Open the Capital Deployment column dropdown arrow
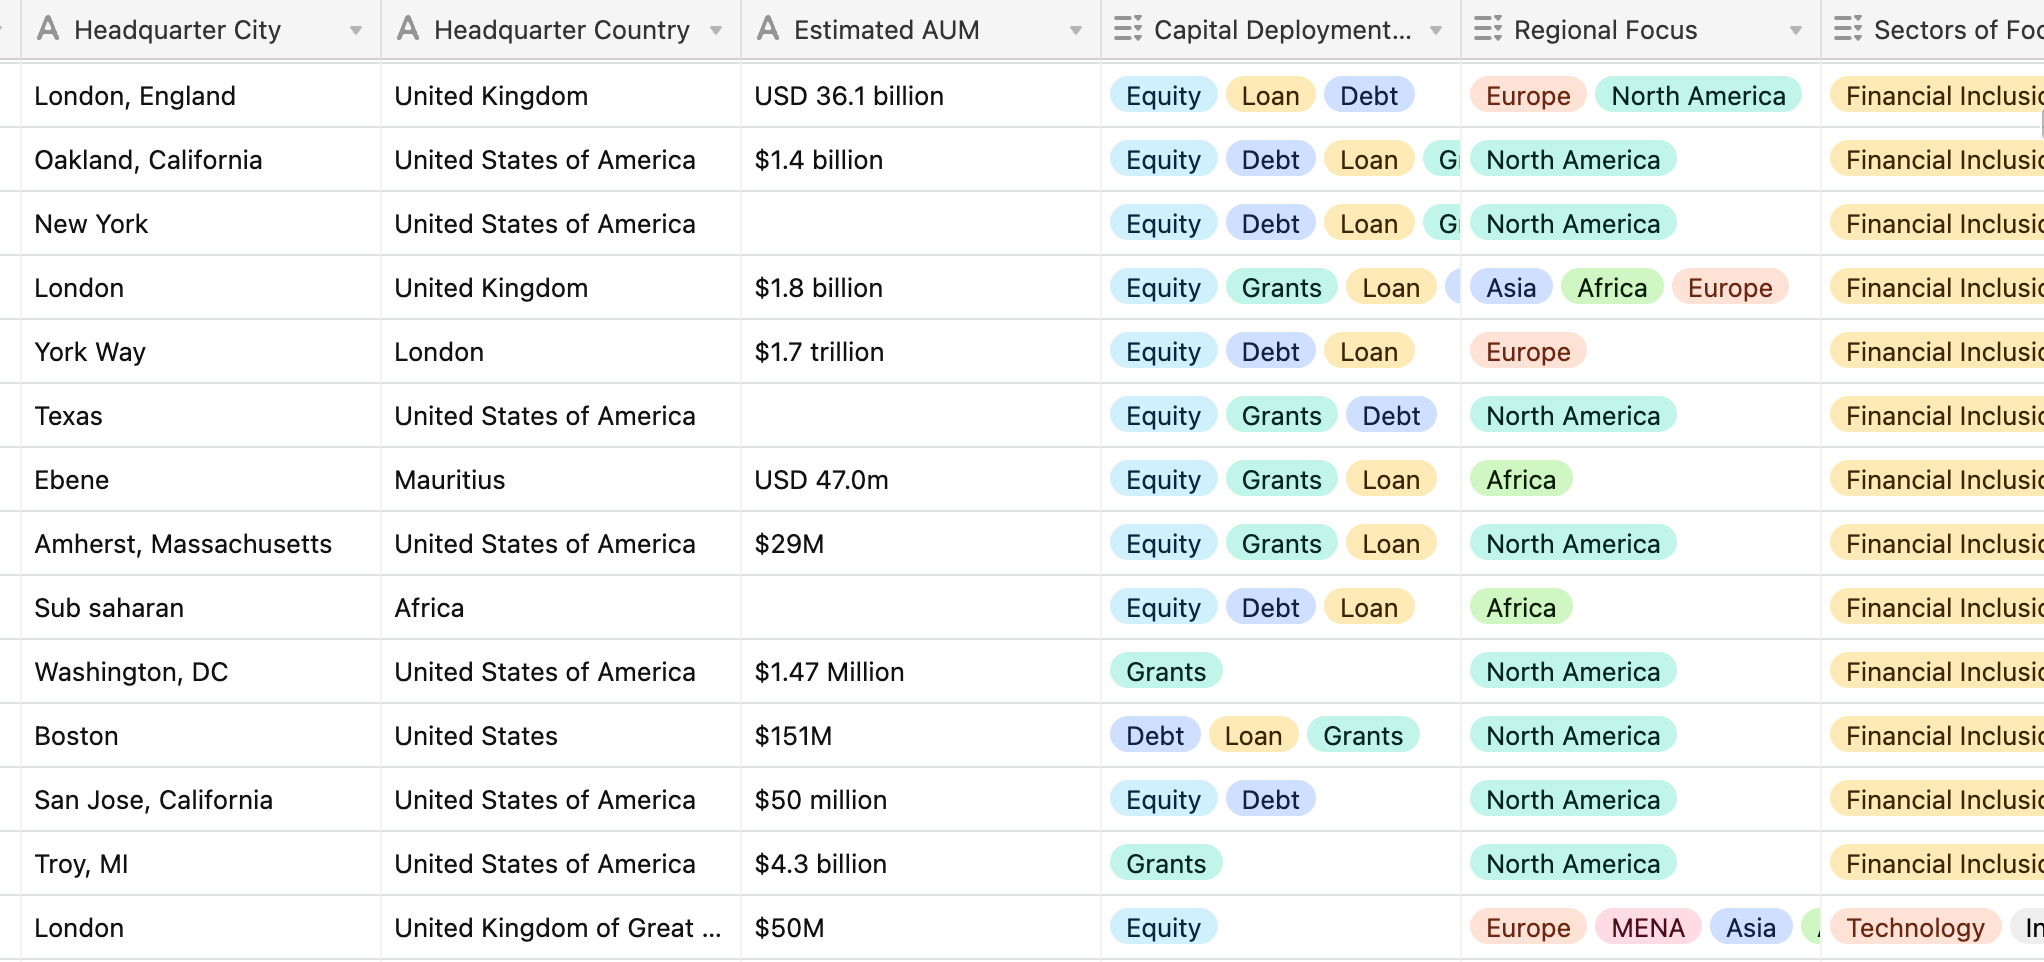The image size is (2044, 962). pos(1436,30)
